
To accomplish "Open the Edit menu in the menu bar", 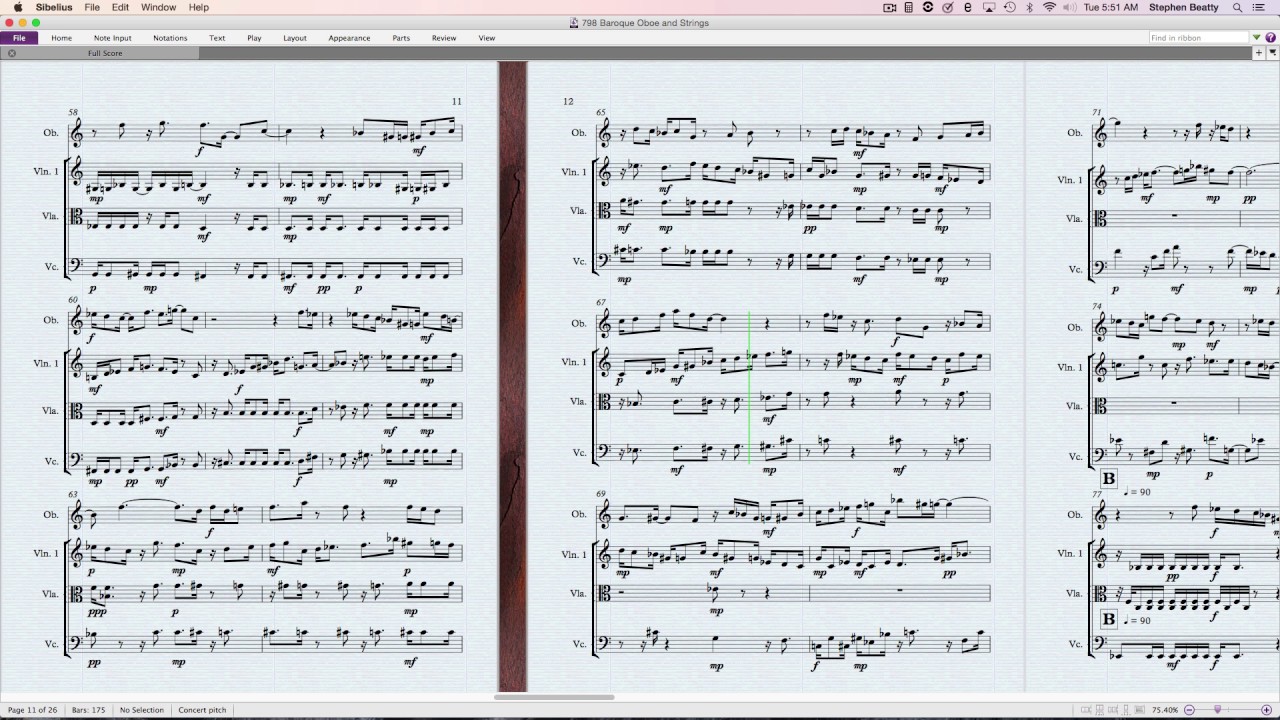I will pos(120,7).
